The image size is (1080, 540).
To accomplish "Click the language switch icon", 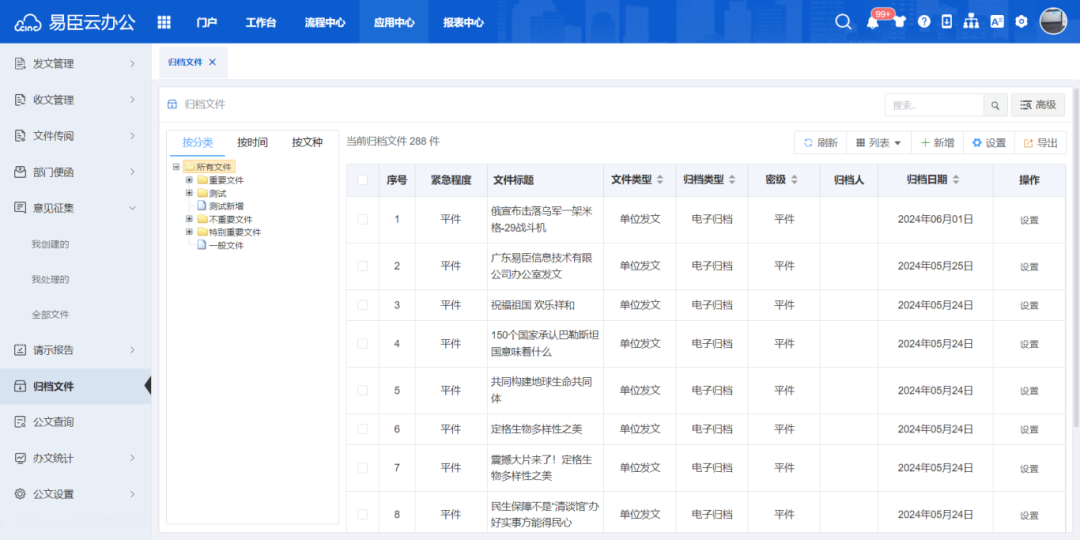I will pyautogui.click(x=997, y=22).
